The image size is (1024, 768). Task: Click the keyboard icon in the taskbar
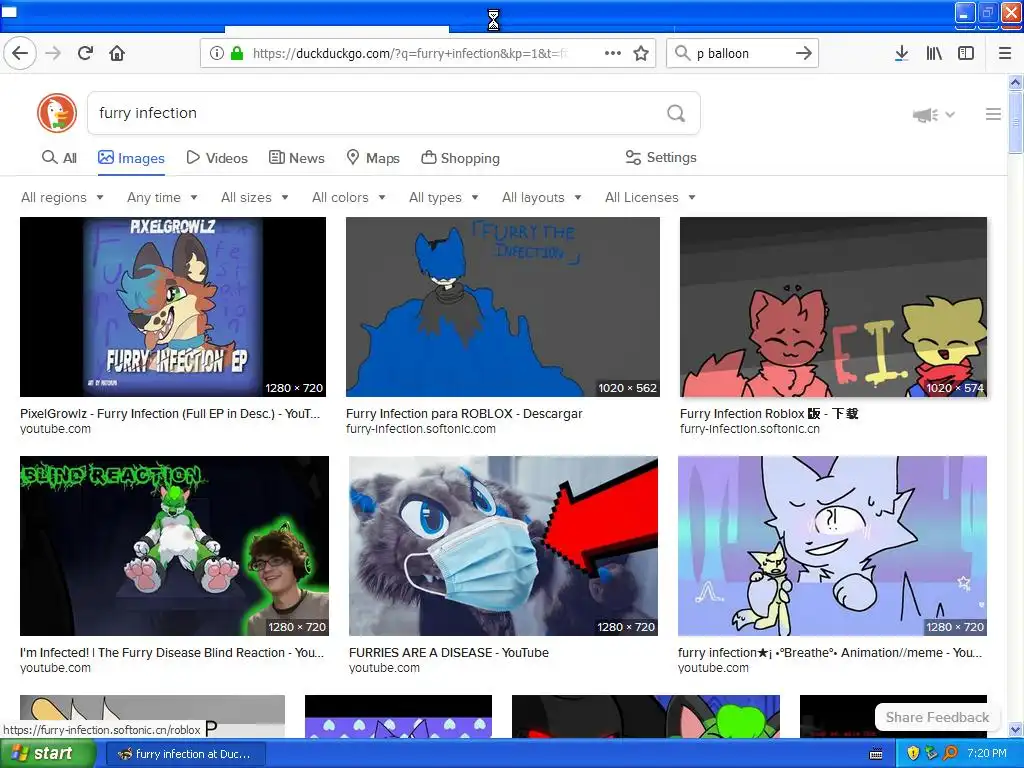(x=876, y=754)
